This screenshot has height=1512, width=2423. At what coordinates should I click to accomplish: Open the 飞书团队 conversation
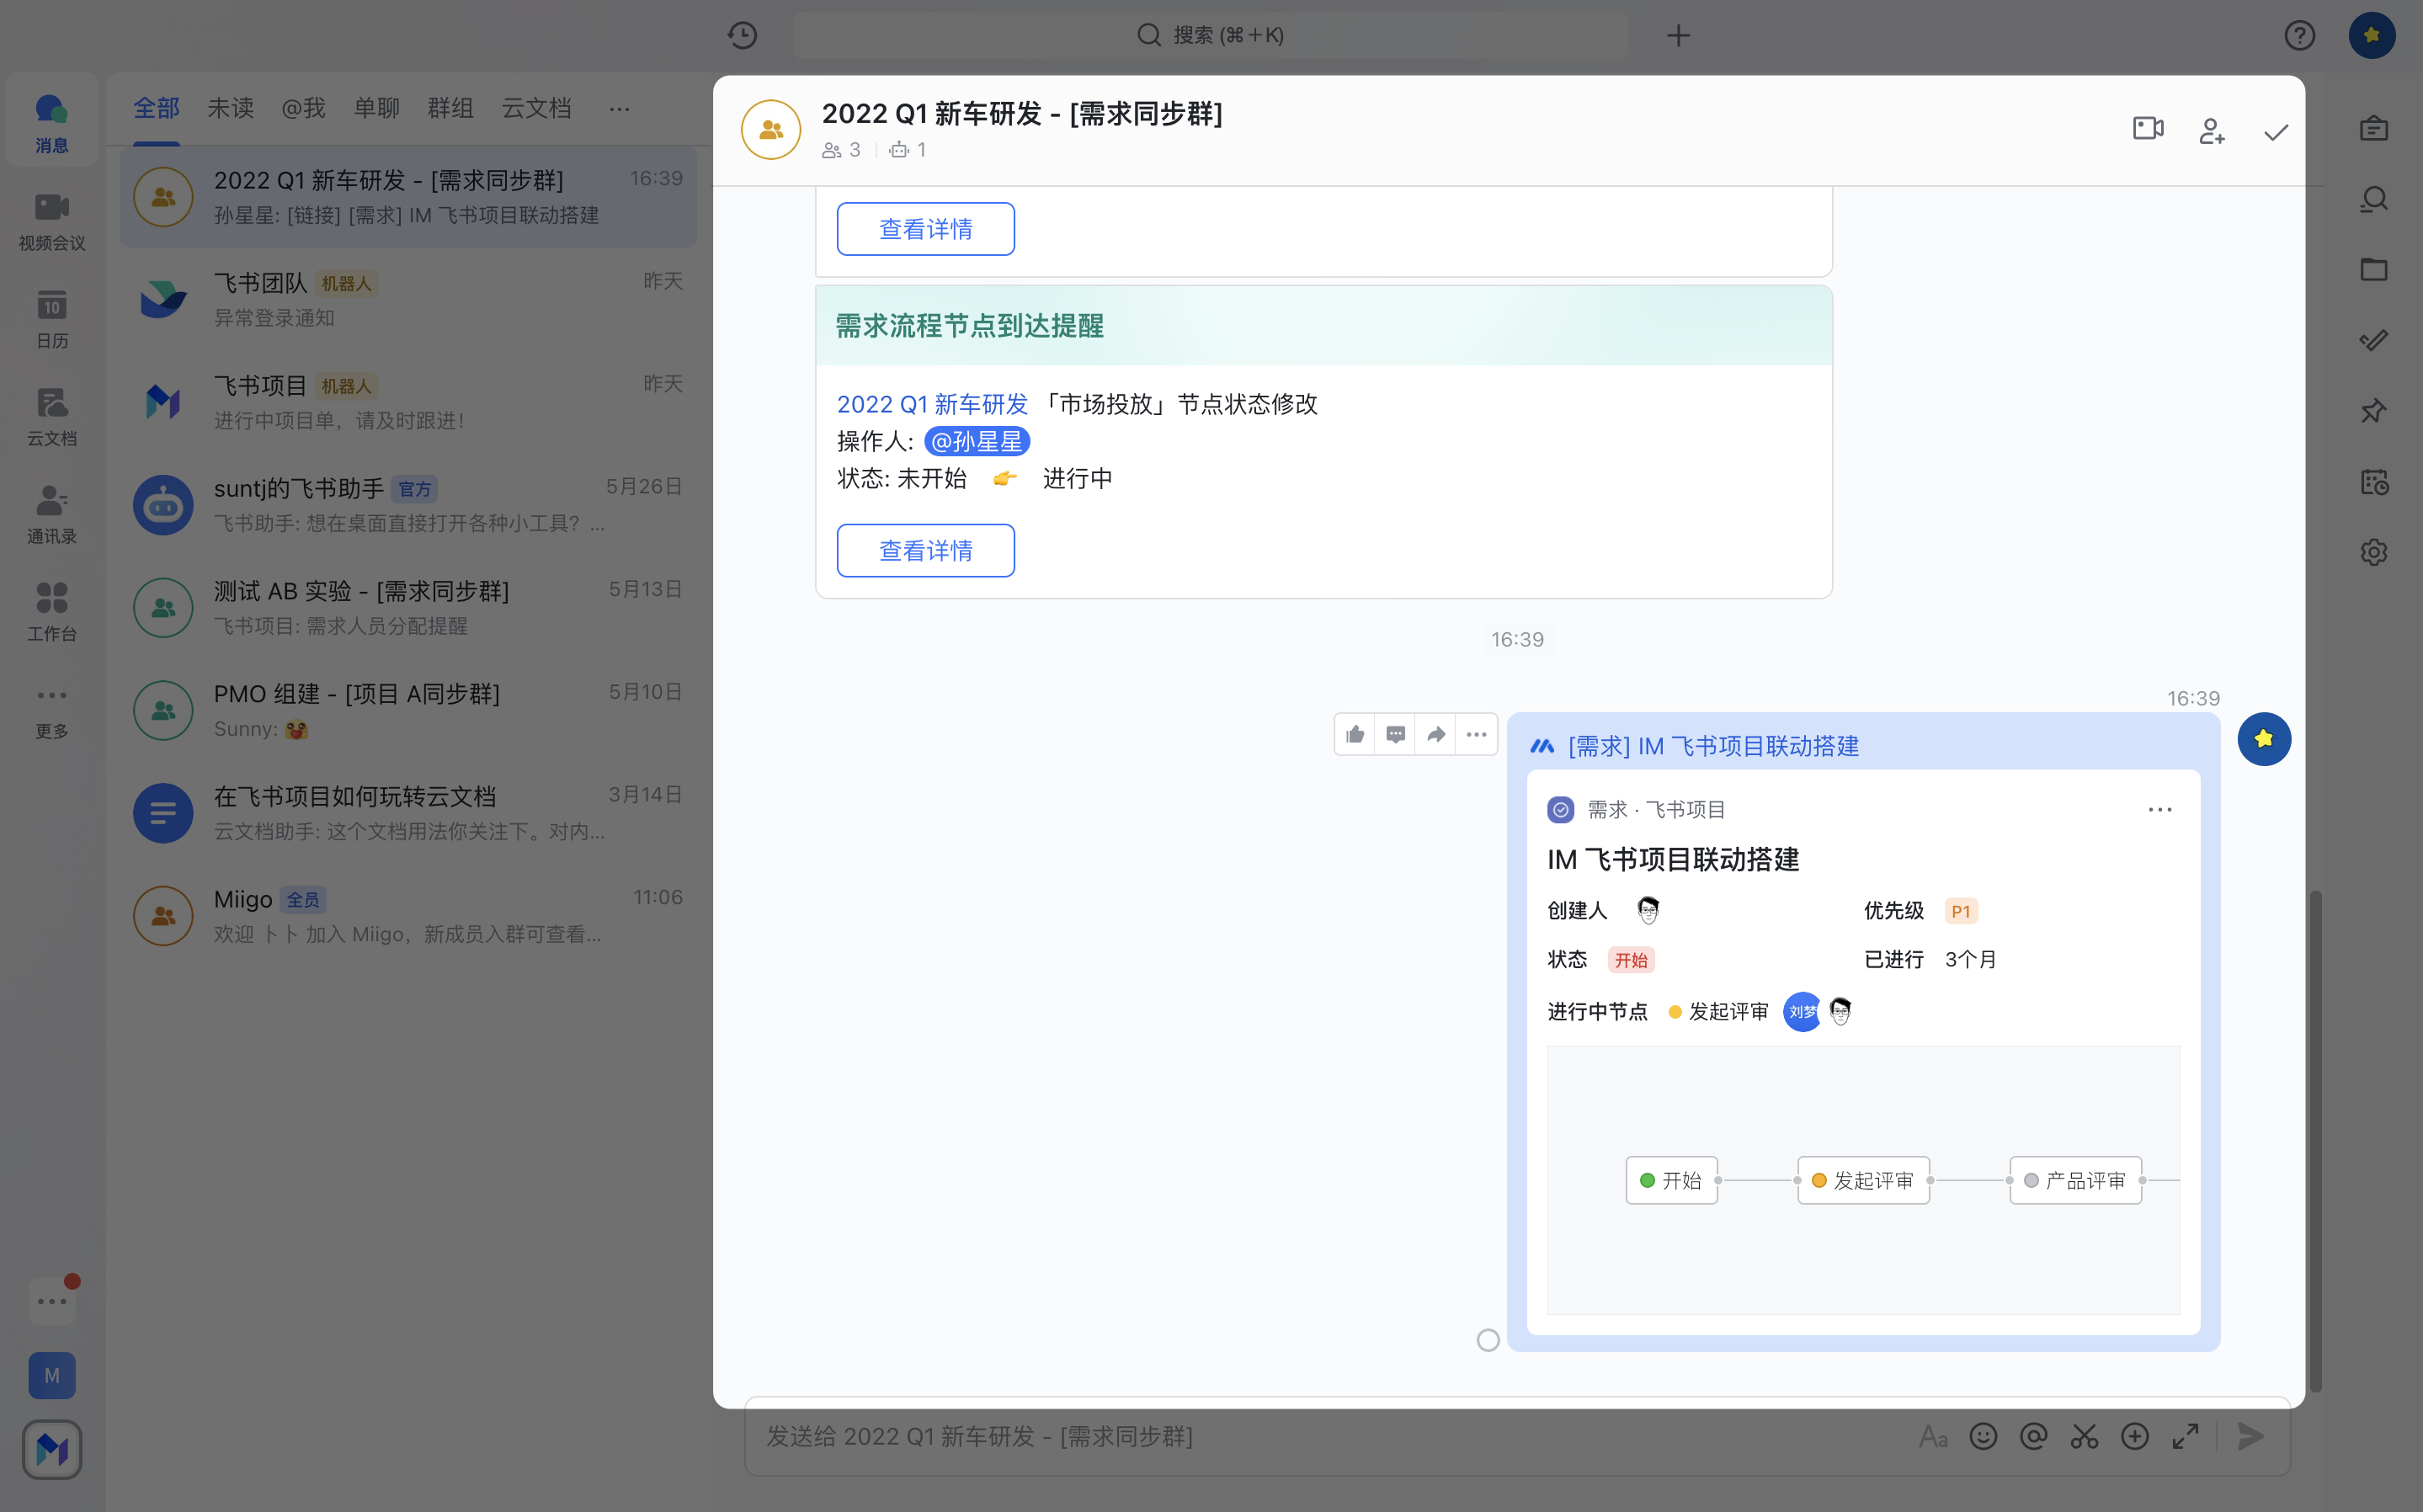[x=408, y=299]
